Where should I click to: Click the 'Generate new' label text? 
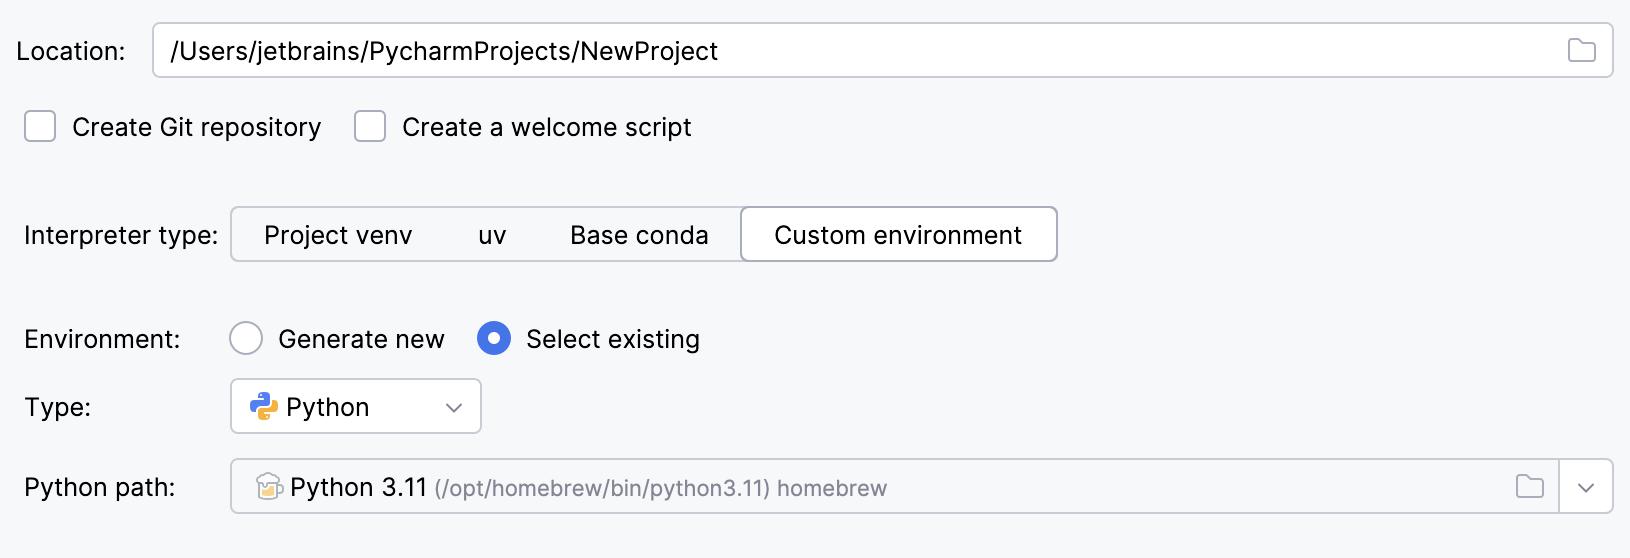pyautogui.click(x=361, y=340)
